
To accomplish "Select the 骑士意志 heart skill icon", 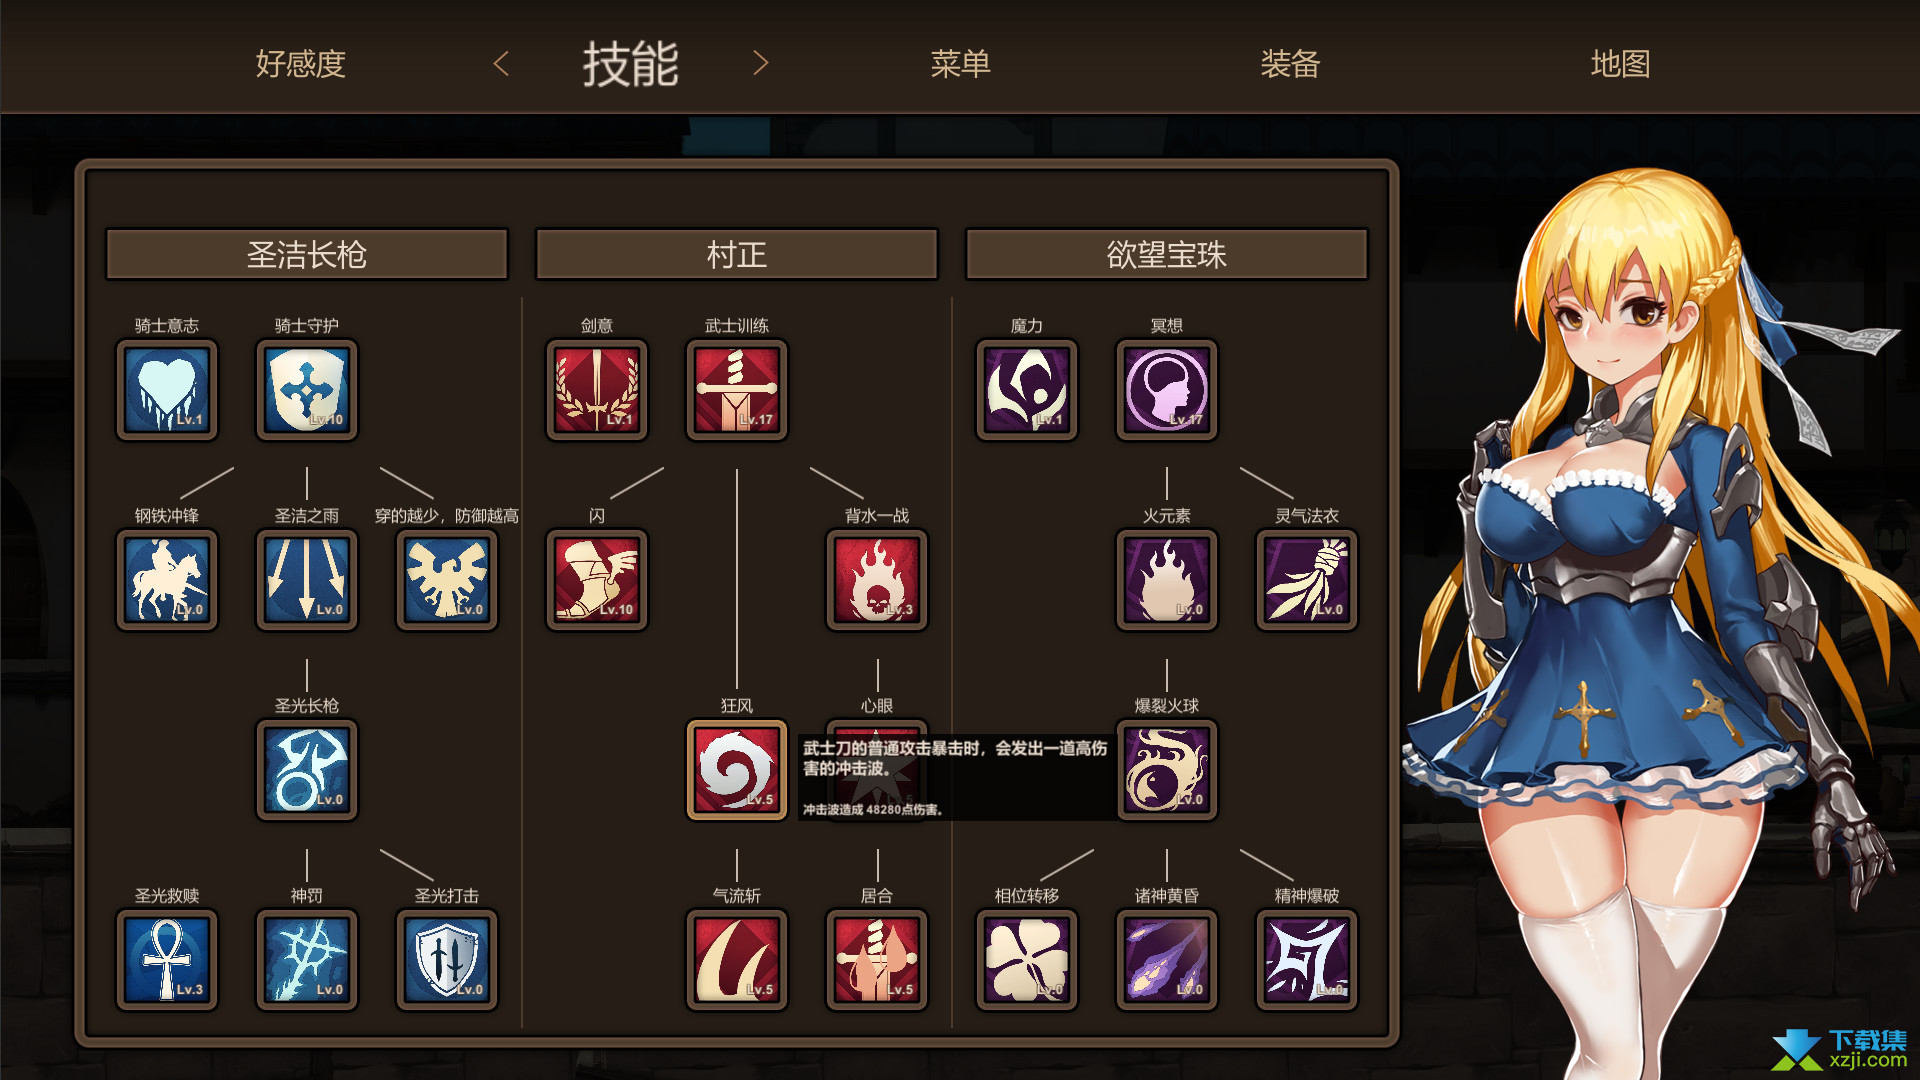I will tap(167, 390).
